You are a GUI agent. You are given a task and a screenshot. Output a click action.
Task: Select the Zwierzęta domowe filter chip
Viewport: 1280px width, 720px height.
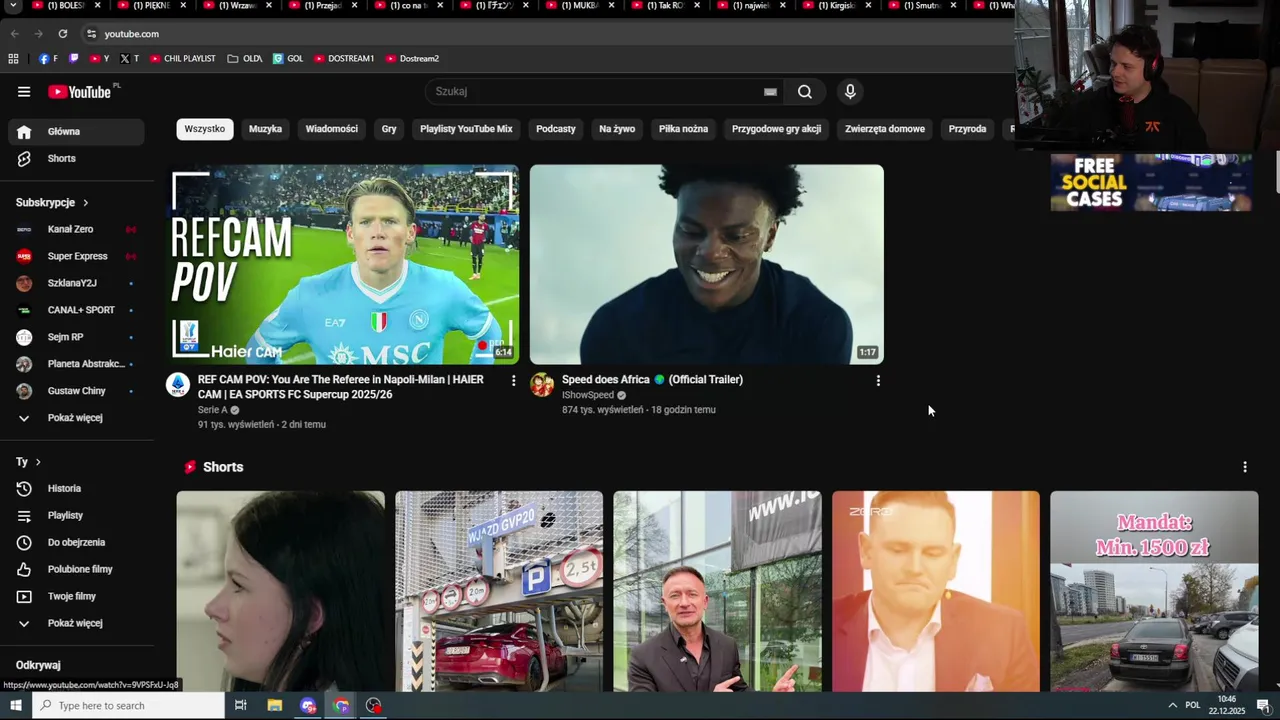(885, 129)
